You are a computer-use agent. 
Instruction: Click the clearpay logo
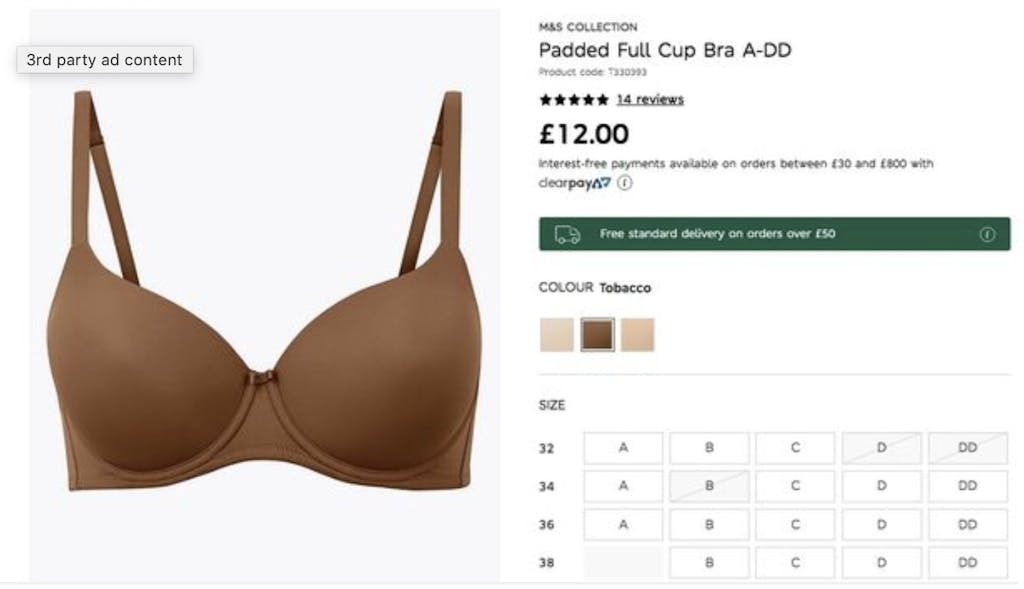coord(575,183)
